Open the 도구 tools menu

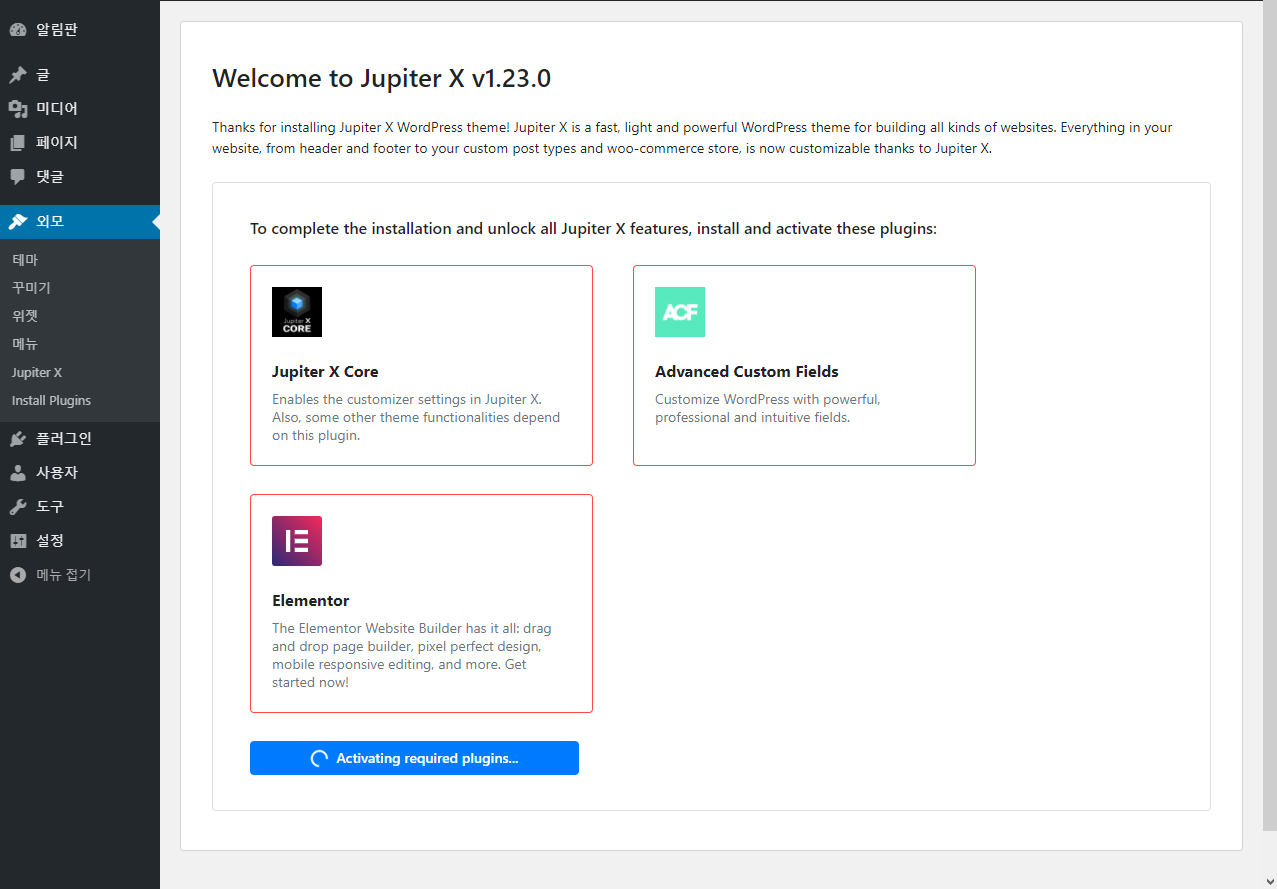[x=80, y=507]
